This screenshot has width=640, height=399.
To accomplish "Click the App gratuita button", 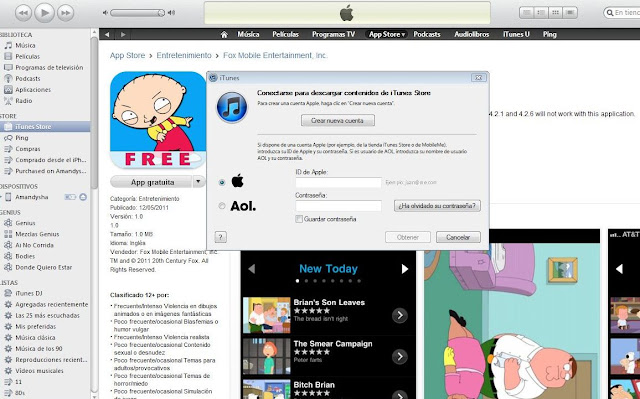I will pos(151,182).
